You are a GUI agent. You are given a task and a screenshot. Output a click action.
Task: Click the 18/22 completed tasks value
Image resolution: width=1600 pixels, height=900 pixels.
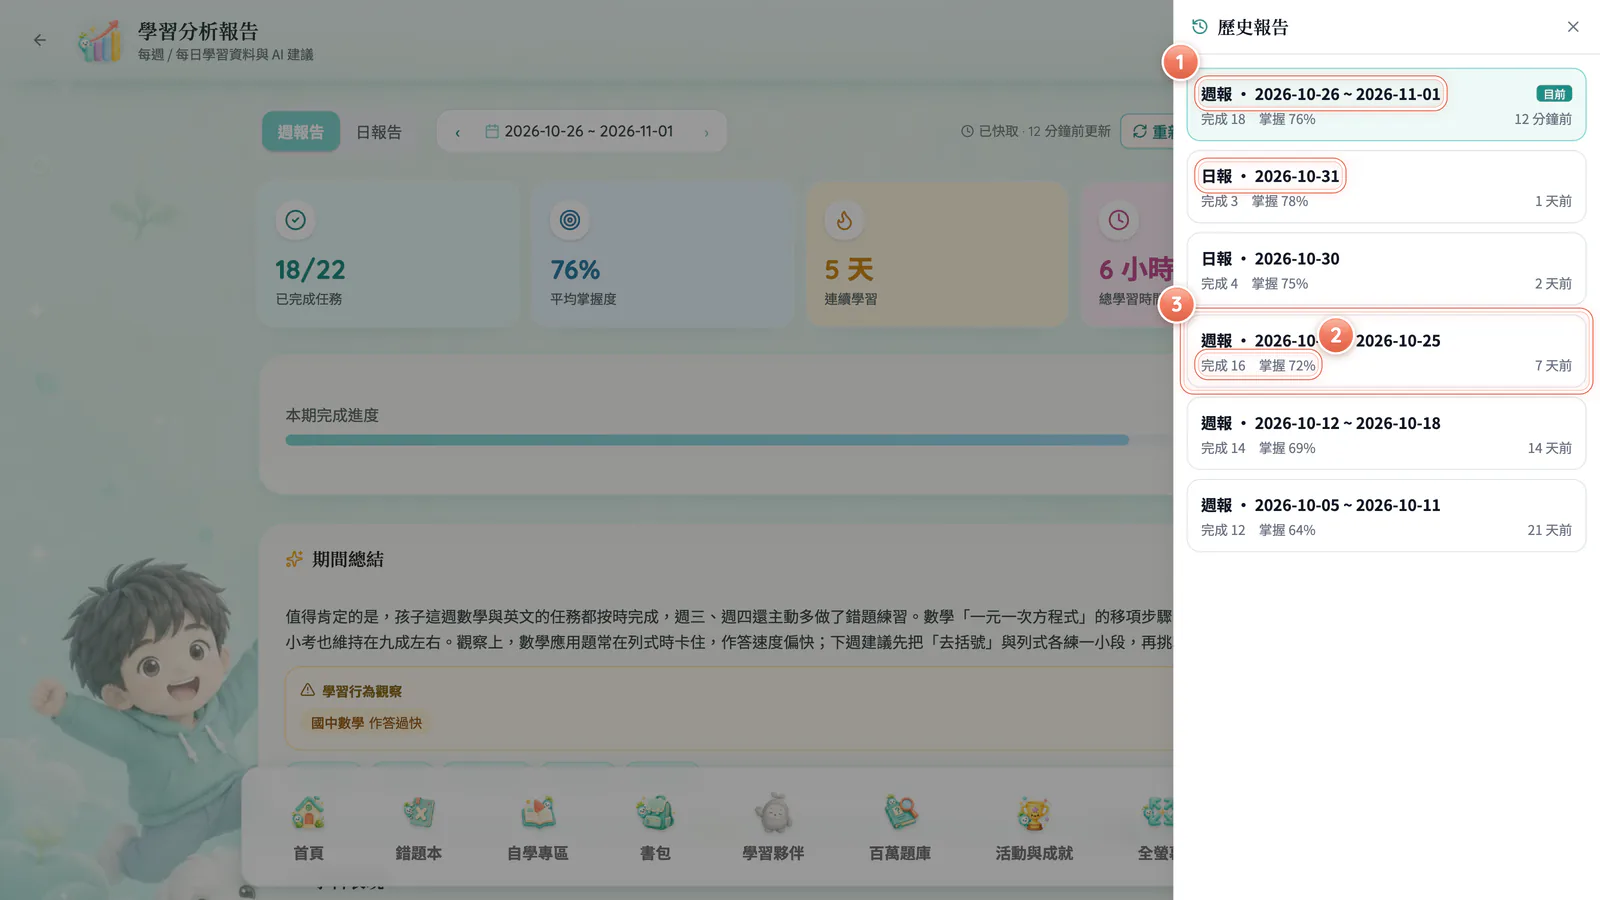[310, 270]
